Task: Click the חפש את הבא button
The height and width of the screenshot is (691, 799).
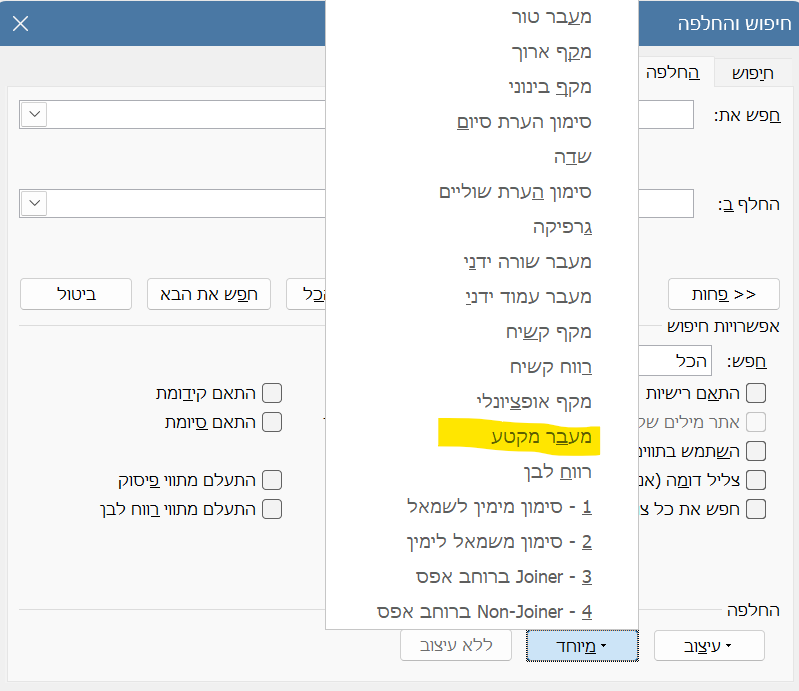Action: click(209, 294)
